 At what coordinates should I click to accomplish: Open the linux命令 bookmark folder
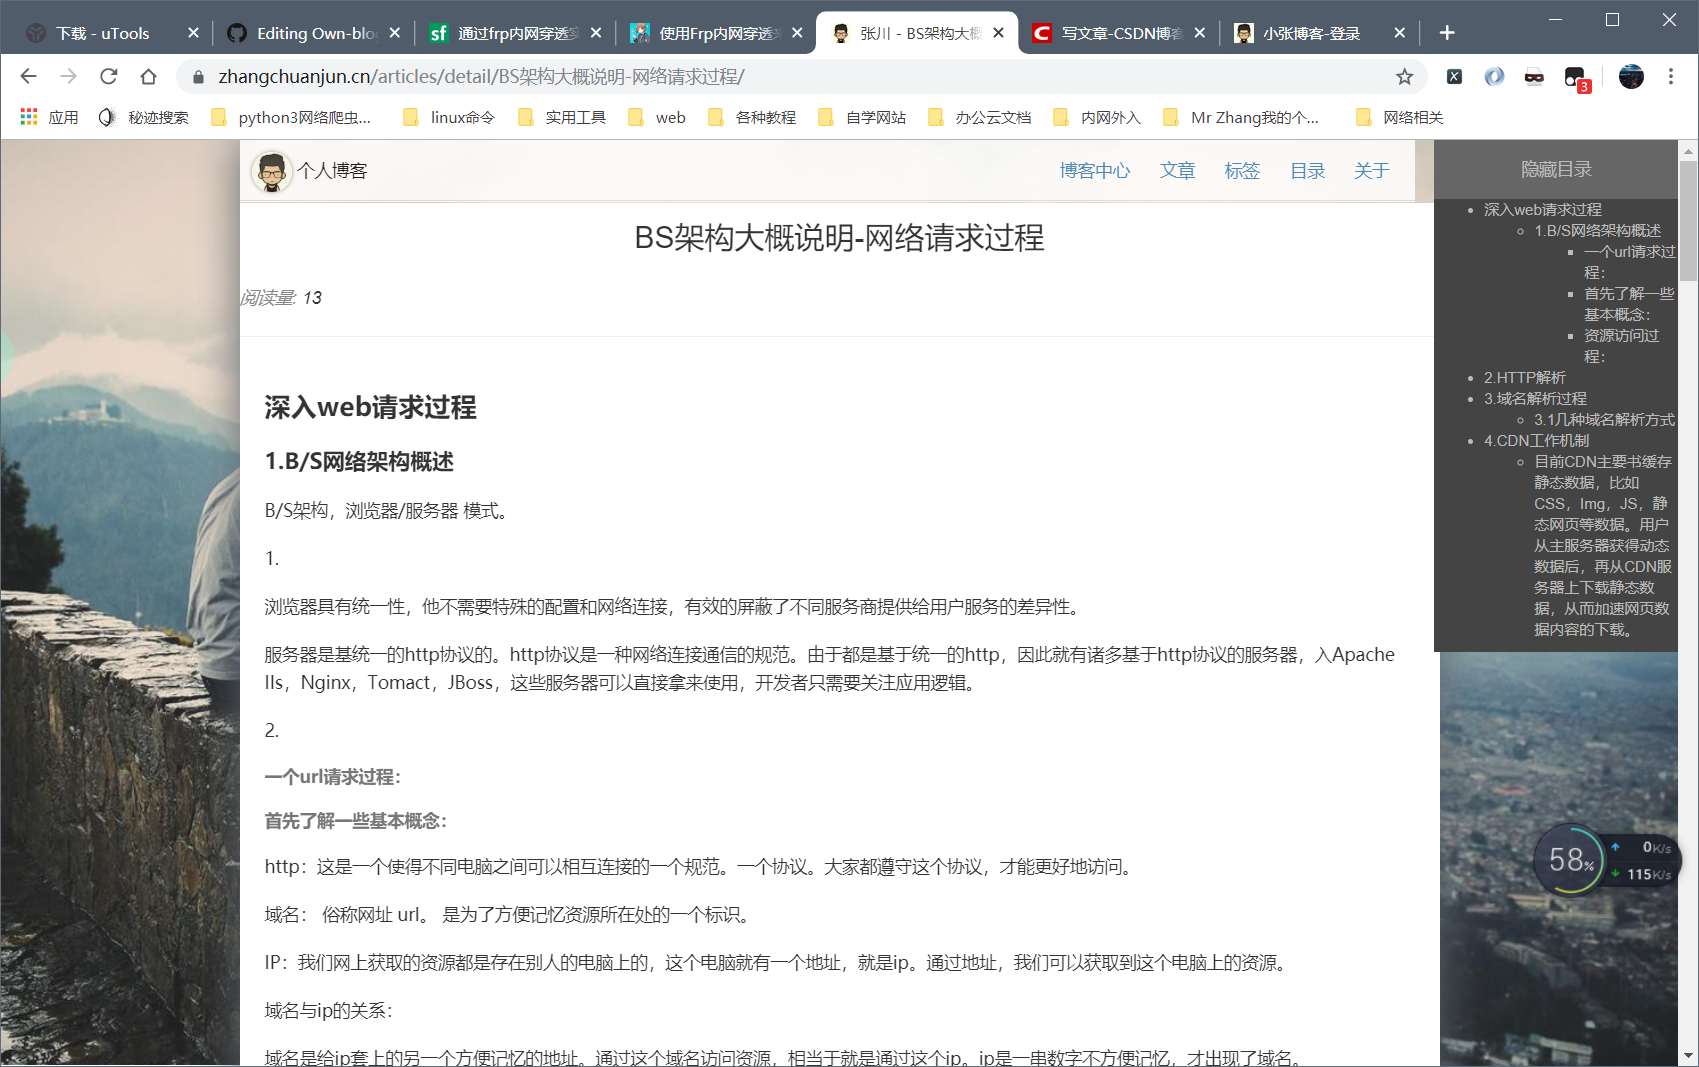point(449,117)
